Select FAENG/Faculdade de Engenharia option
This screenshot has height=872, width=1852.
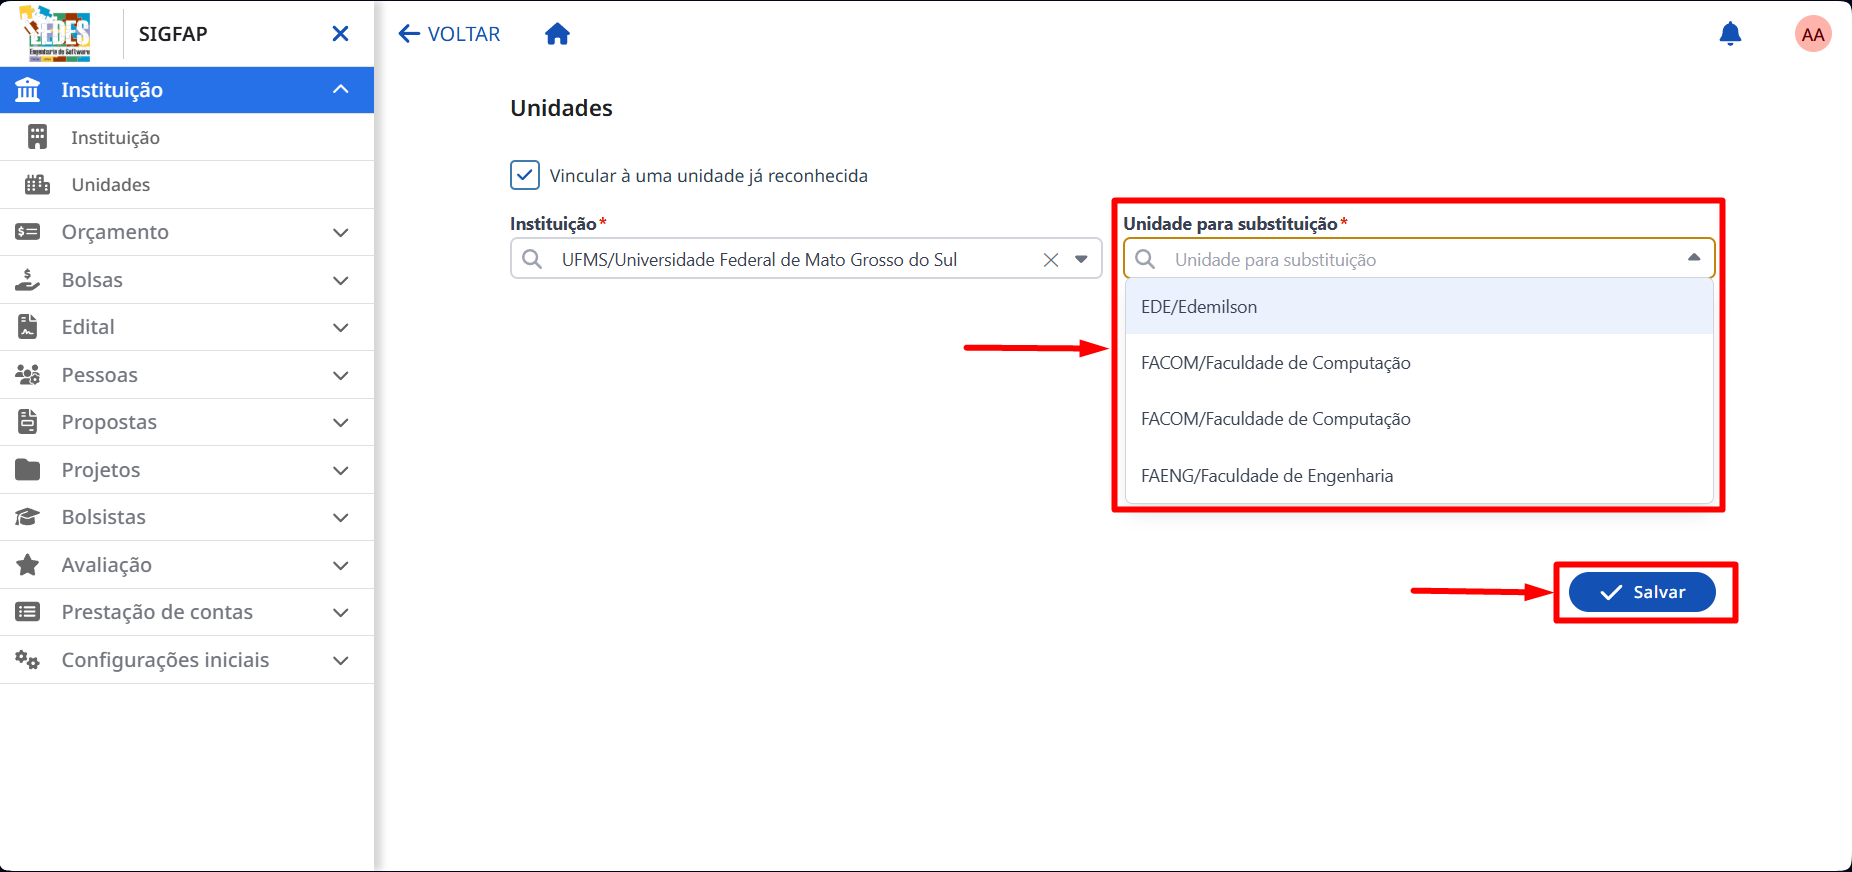(x=1419, y=476)
